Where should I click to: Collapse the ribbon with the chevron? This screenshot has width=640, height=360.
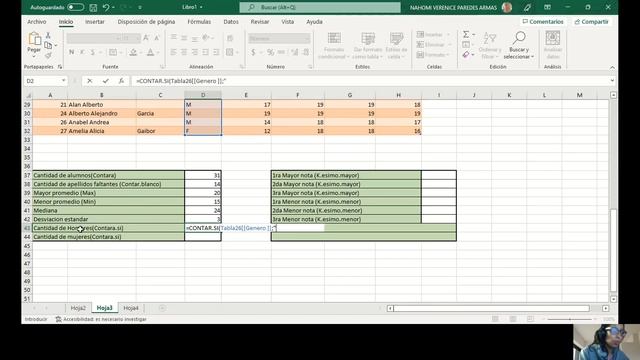pyautogui.click(x=612, y=67)
